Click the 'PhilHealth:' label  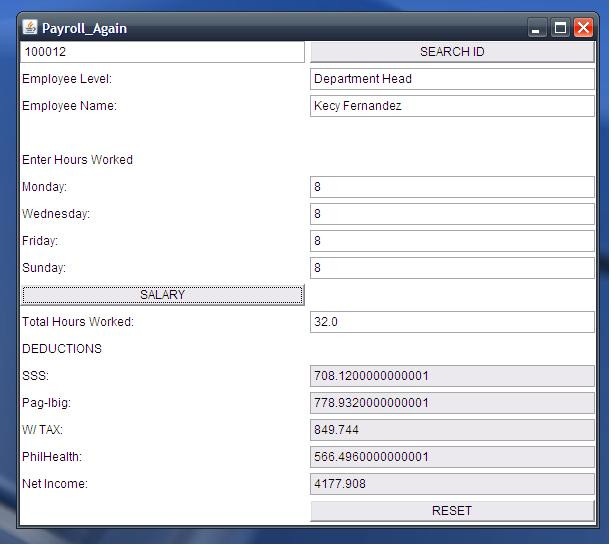52,456
